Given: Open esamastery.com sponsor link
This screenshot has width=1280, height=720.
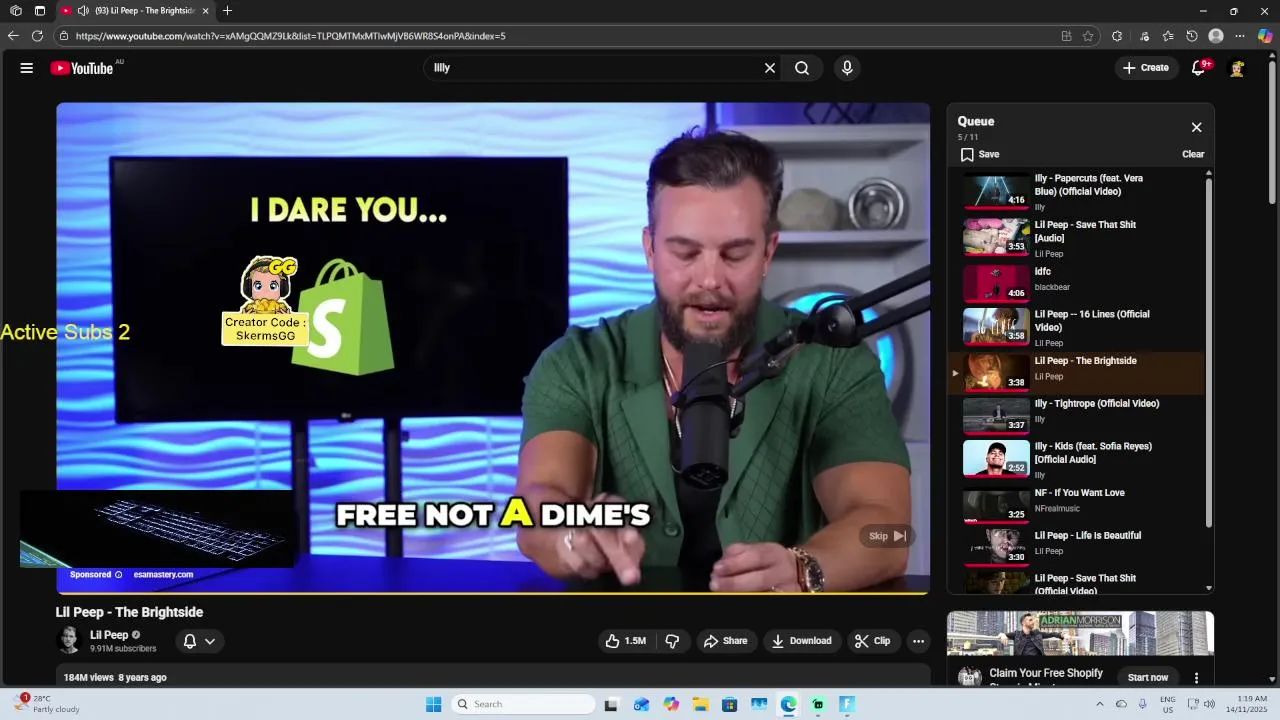Looking at the screenshot, I should [163, 575].
